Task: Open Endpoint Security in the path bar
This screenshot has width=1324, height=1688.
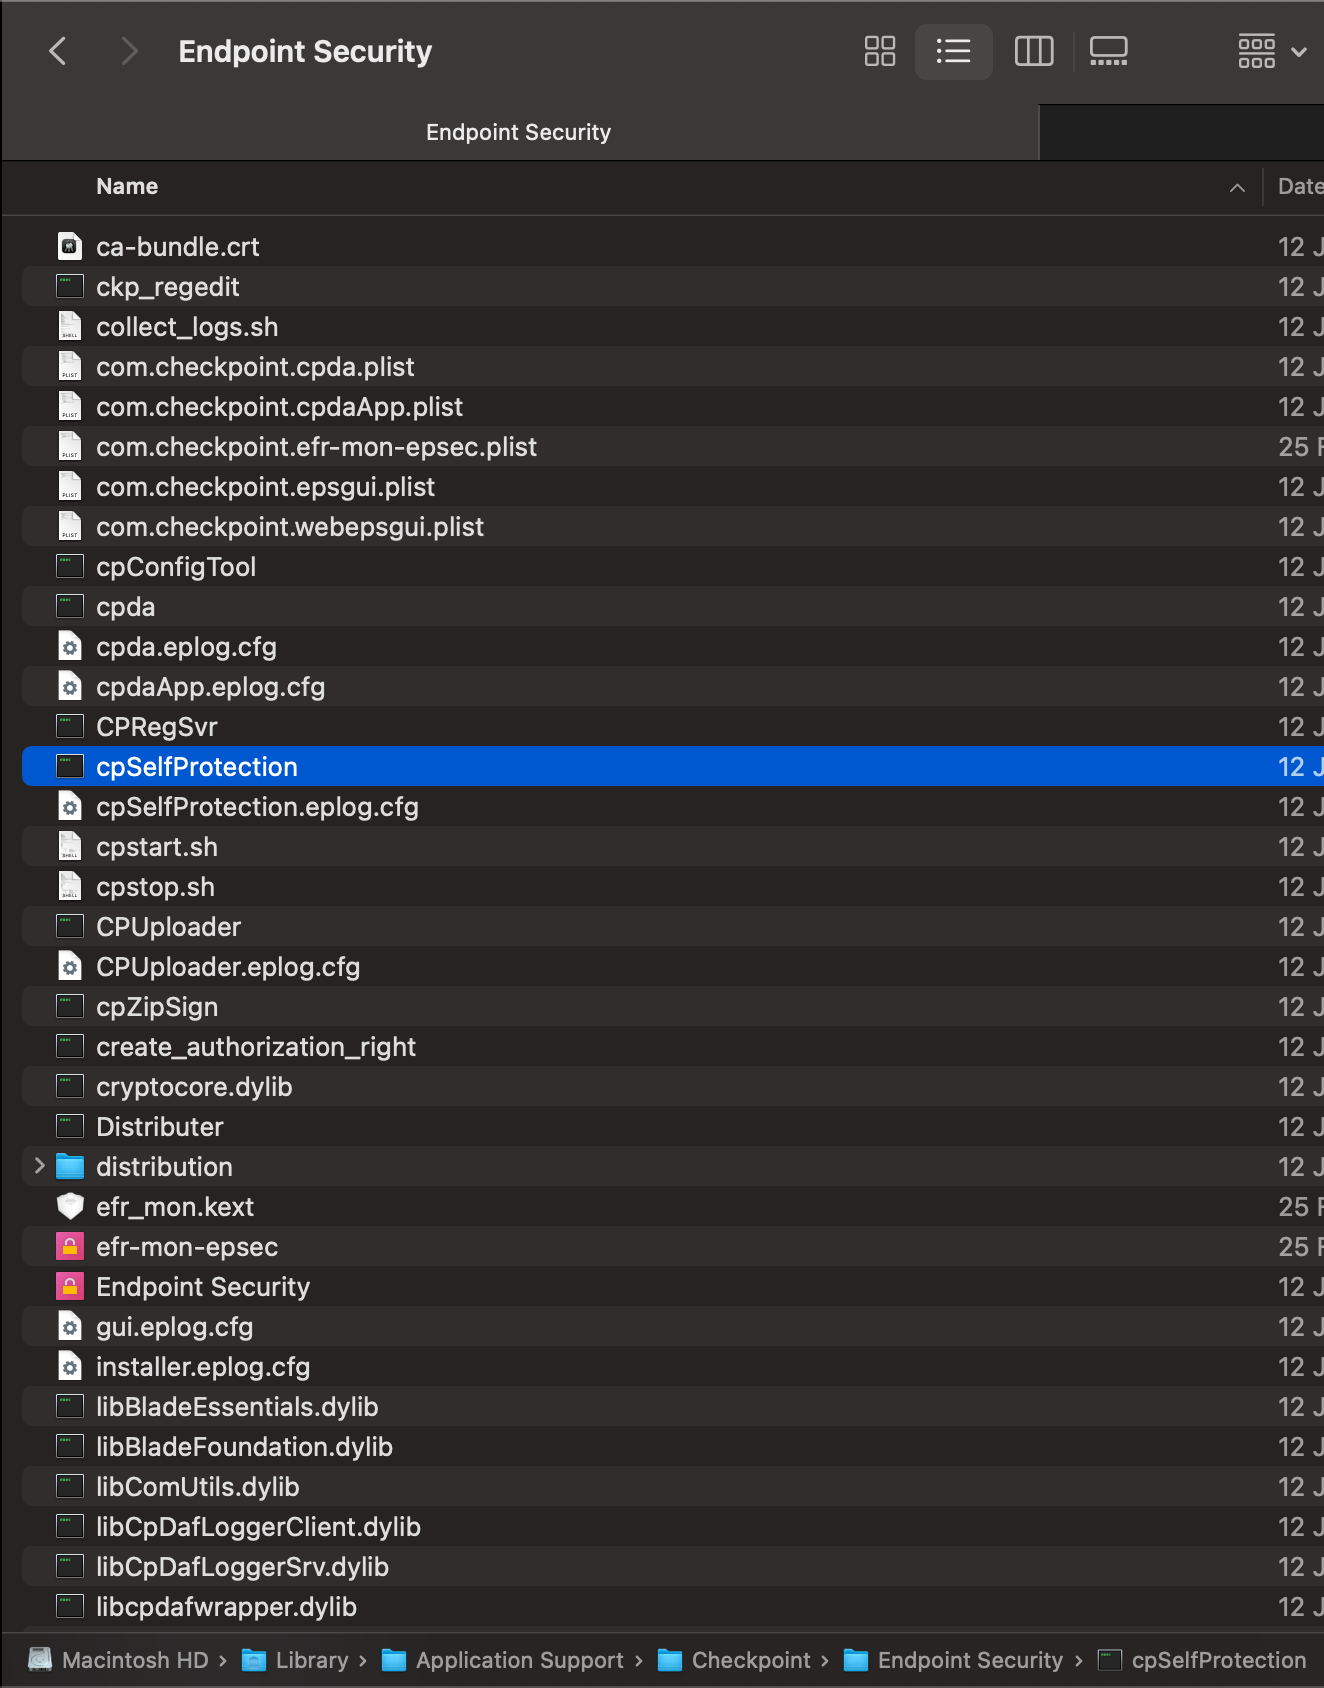Action: (953, 1660)
